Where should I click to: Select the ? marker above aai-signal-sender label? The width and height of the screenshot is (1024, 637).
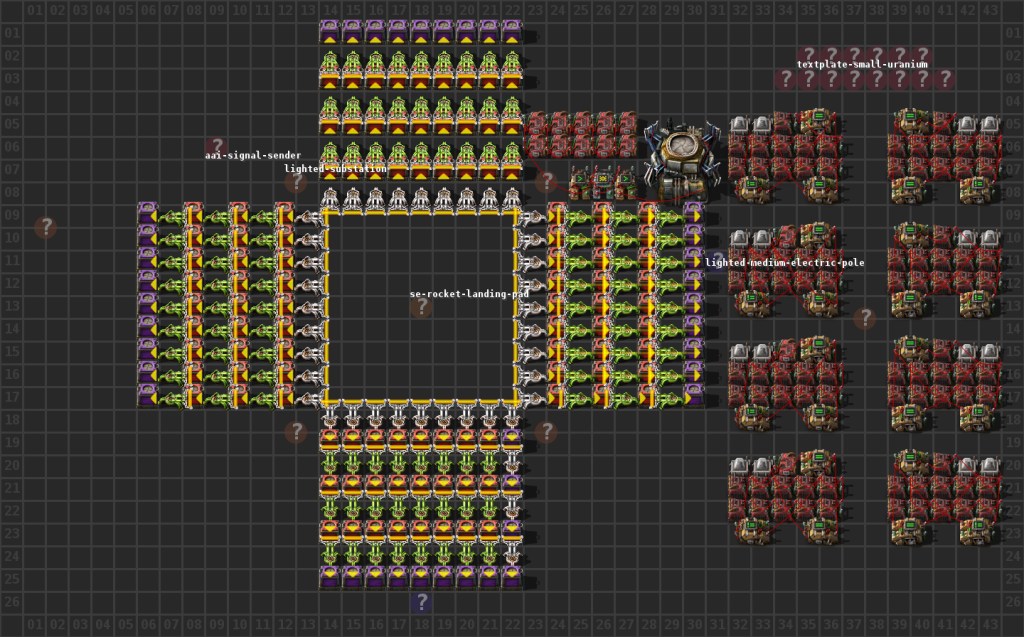pyautogui.click(x=217, y=146)
